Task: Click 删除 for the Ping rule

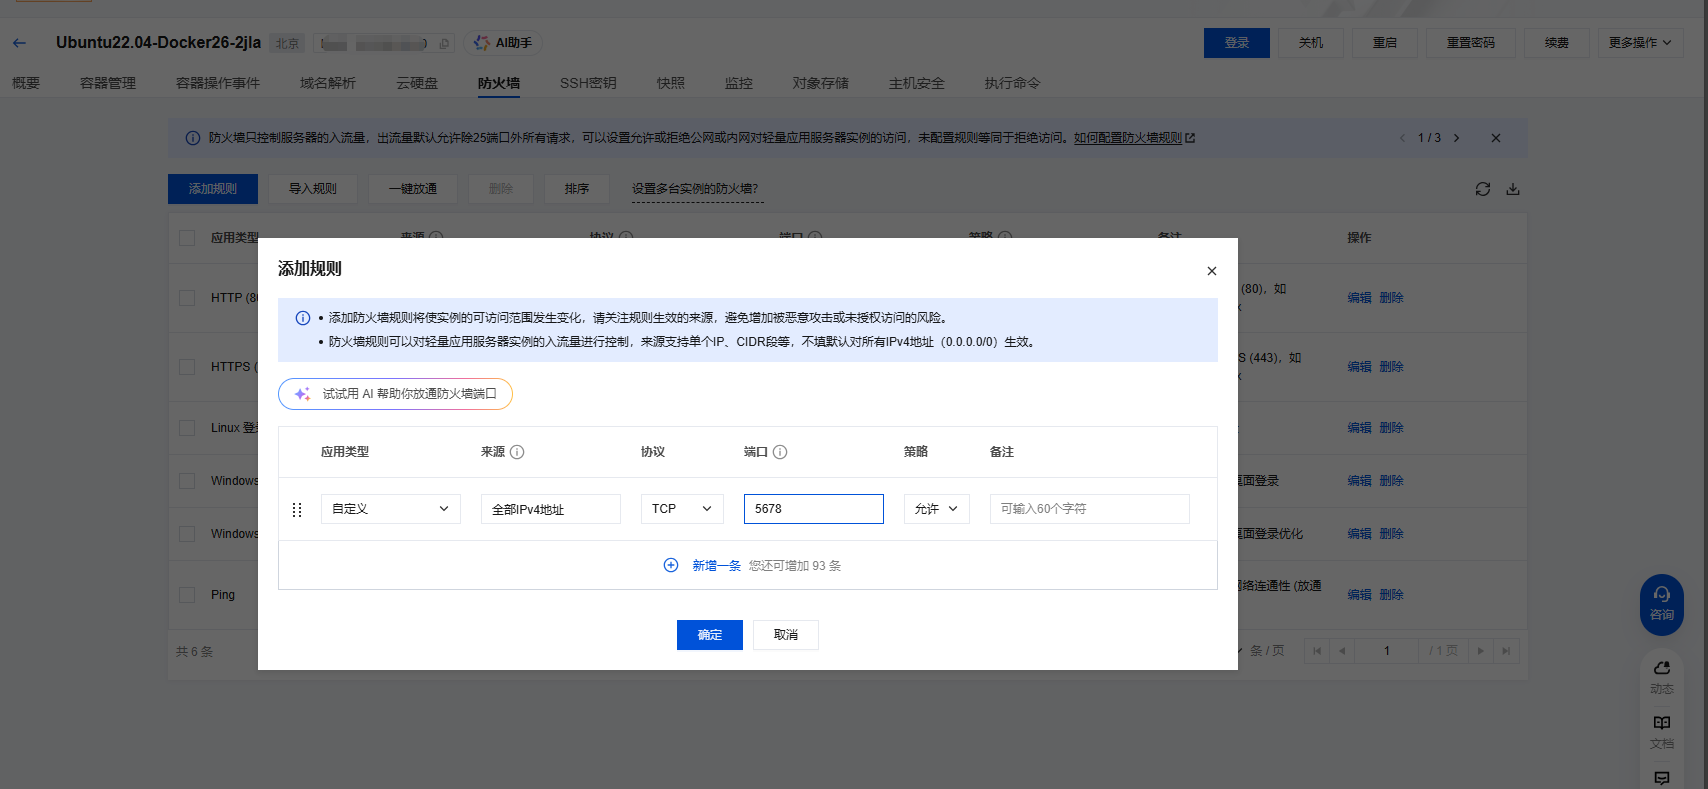Action: coord(1392,595)
